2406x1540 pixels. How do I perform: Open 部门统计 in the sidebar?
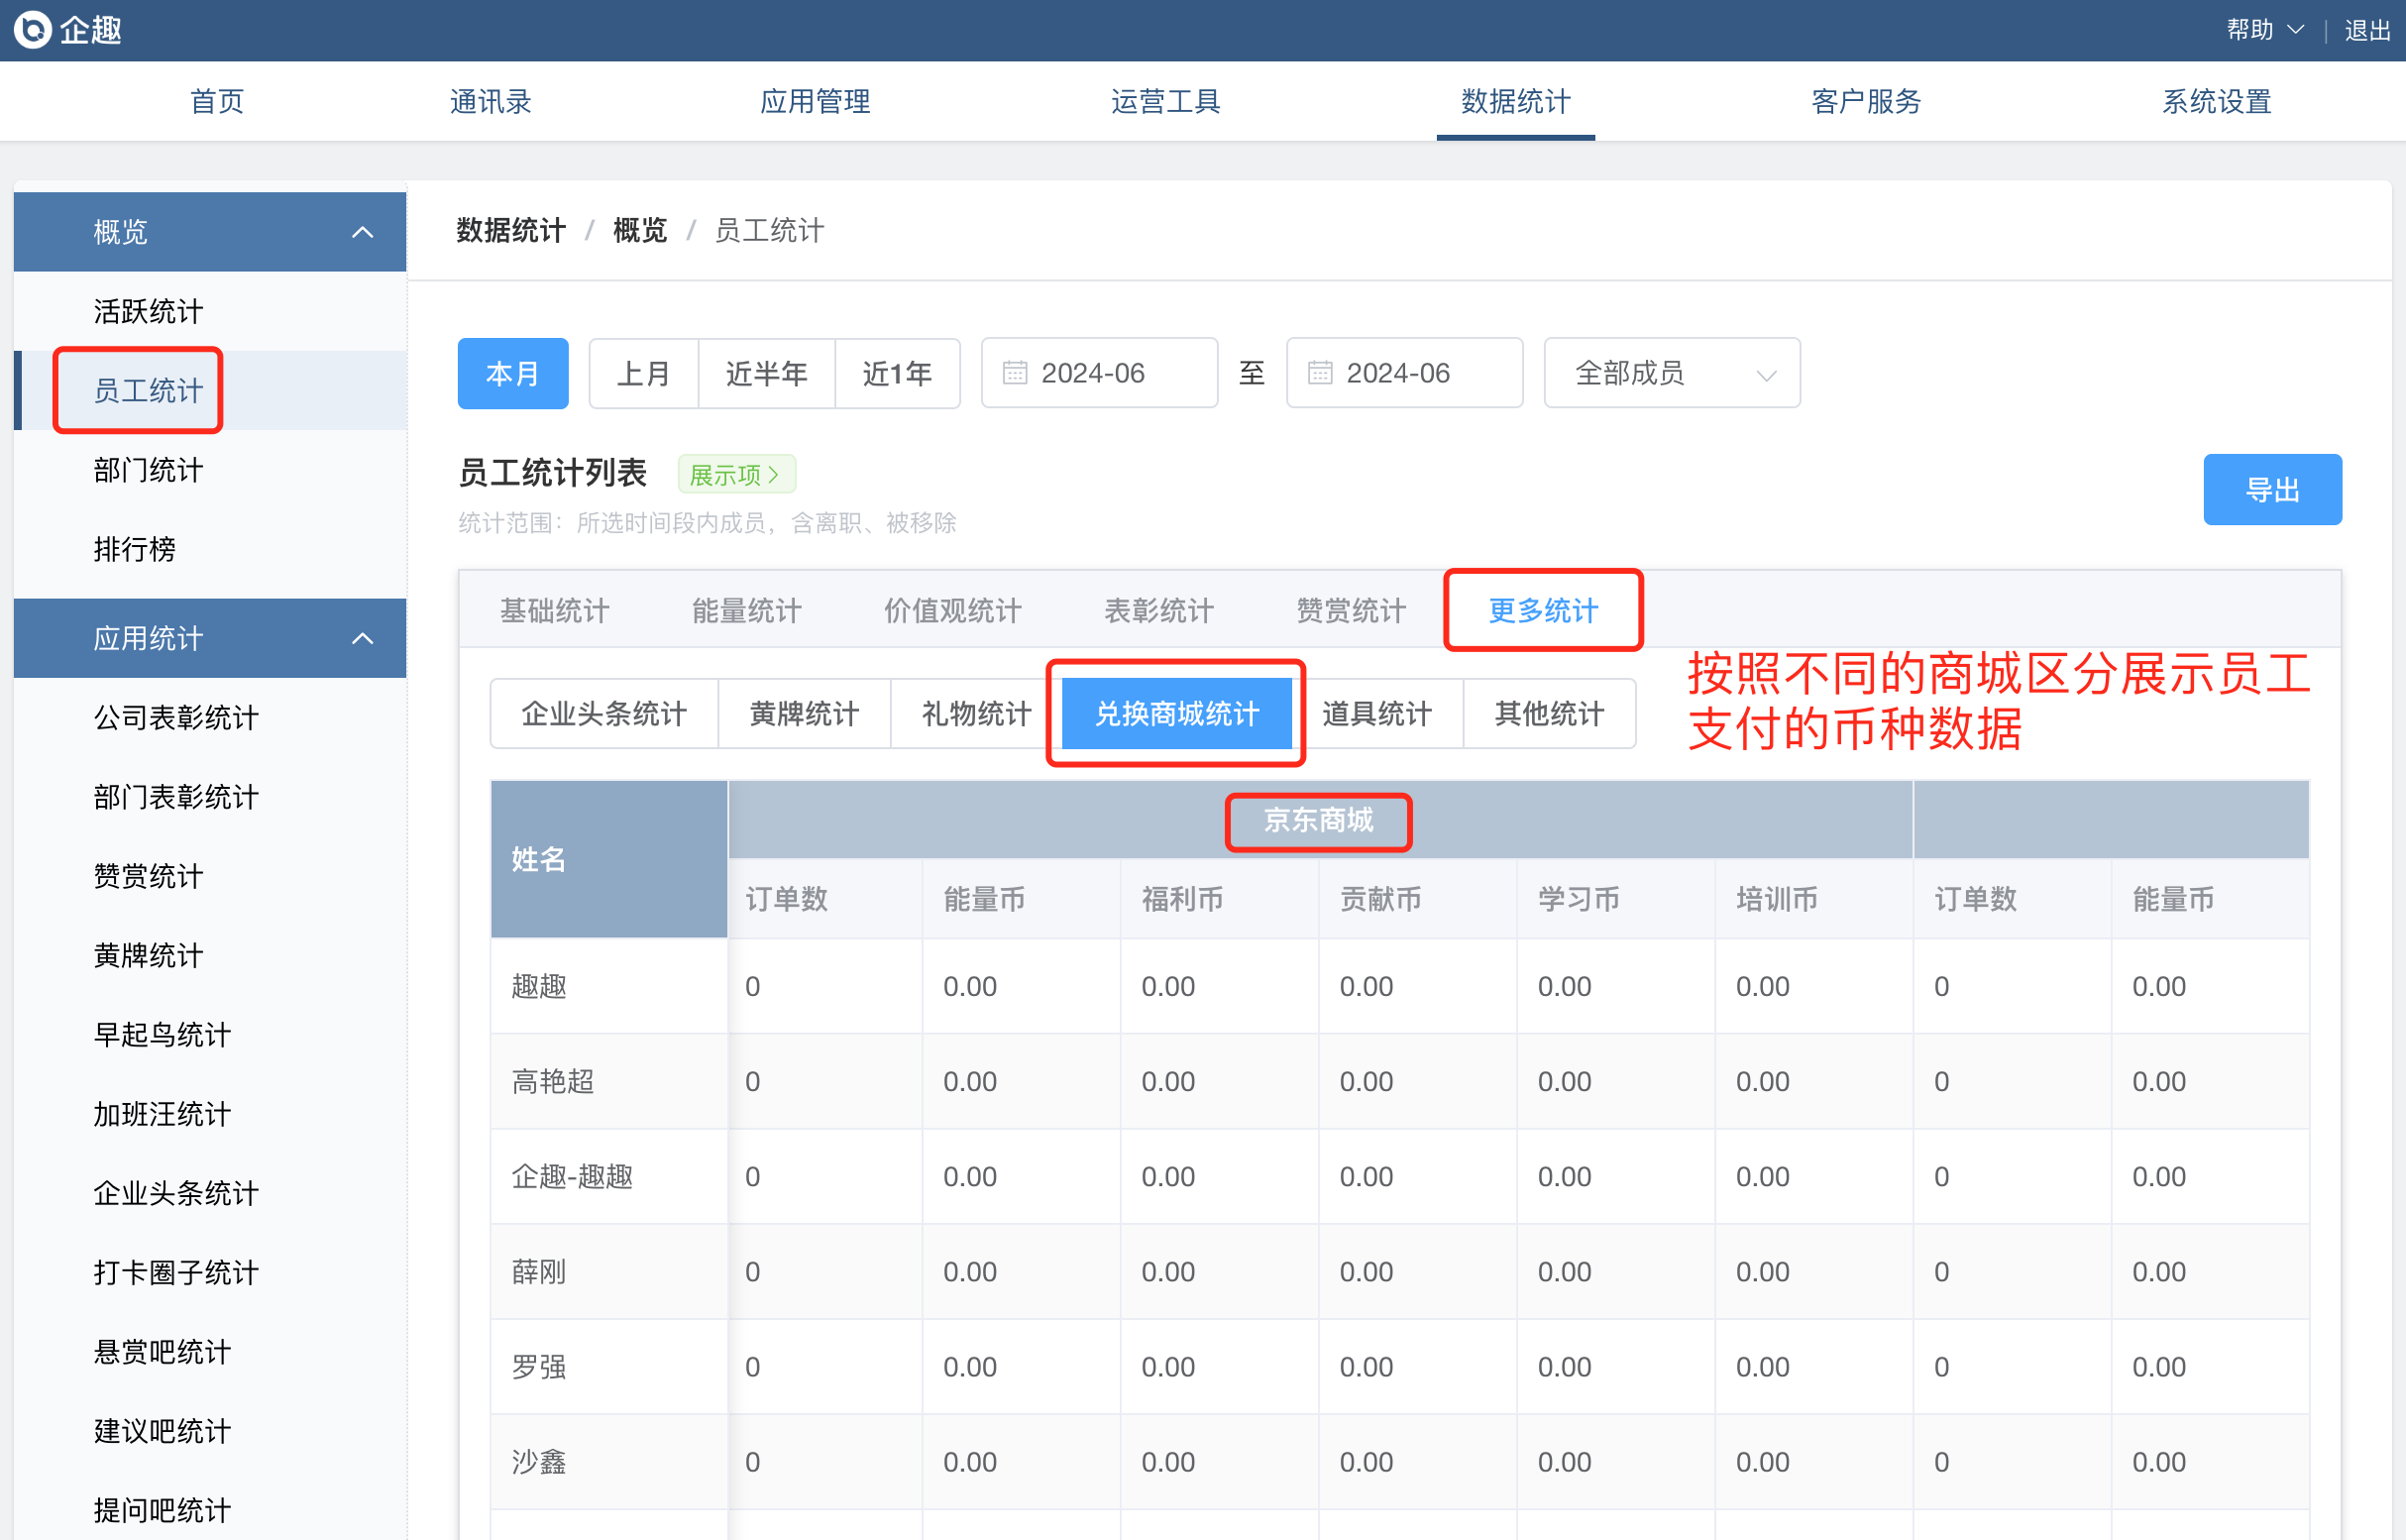148,470
